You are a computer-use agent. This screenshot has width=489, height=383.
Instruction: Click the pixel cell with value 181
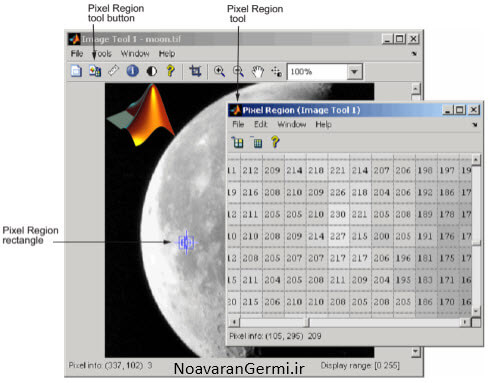point(425,258)
